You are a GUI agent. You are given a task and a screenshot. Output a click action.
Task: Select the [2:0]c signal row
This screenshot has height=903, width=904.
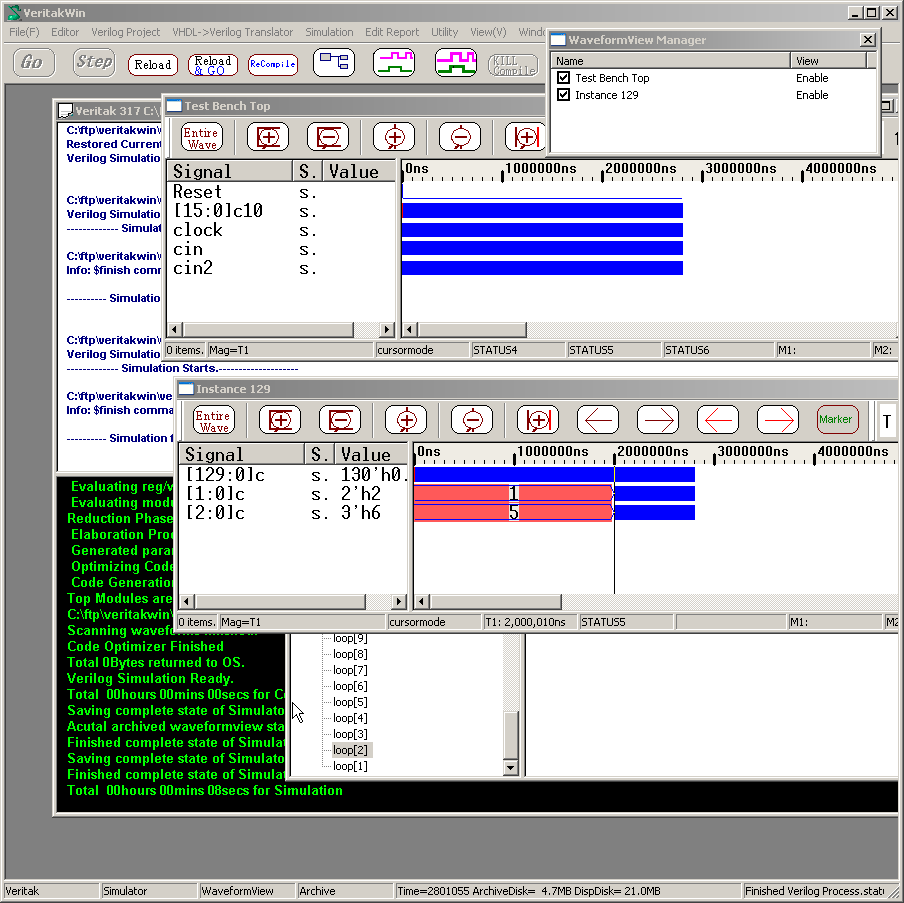pyautogui.click(x=293, y=513)
